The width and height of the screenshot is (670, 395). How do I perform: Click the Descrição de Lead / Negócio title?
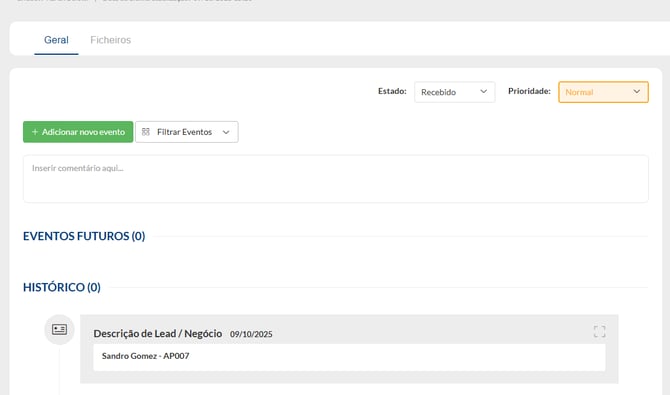point(158,333)
